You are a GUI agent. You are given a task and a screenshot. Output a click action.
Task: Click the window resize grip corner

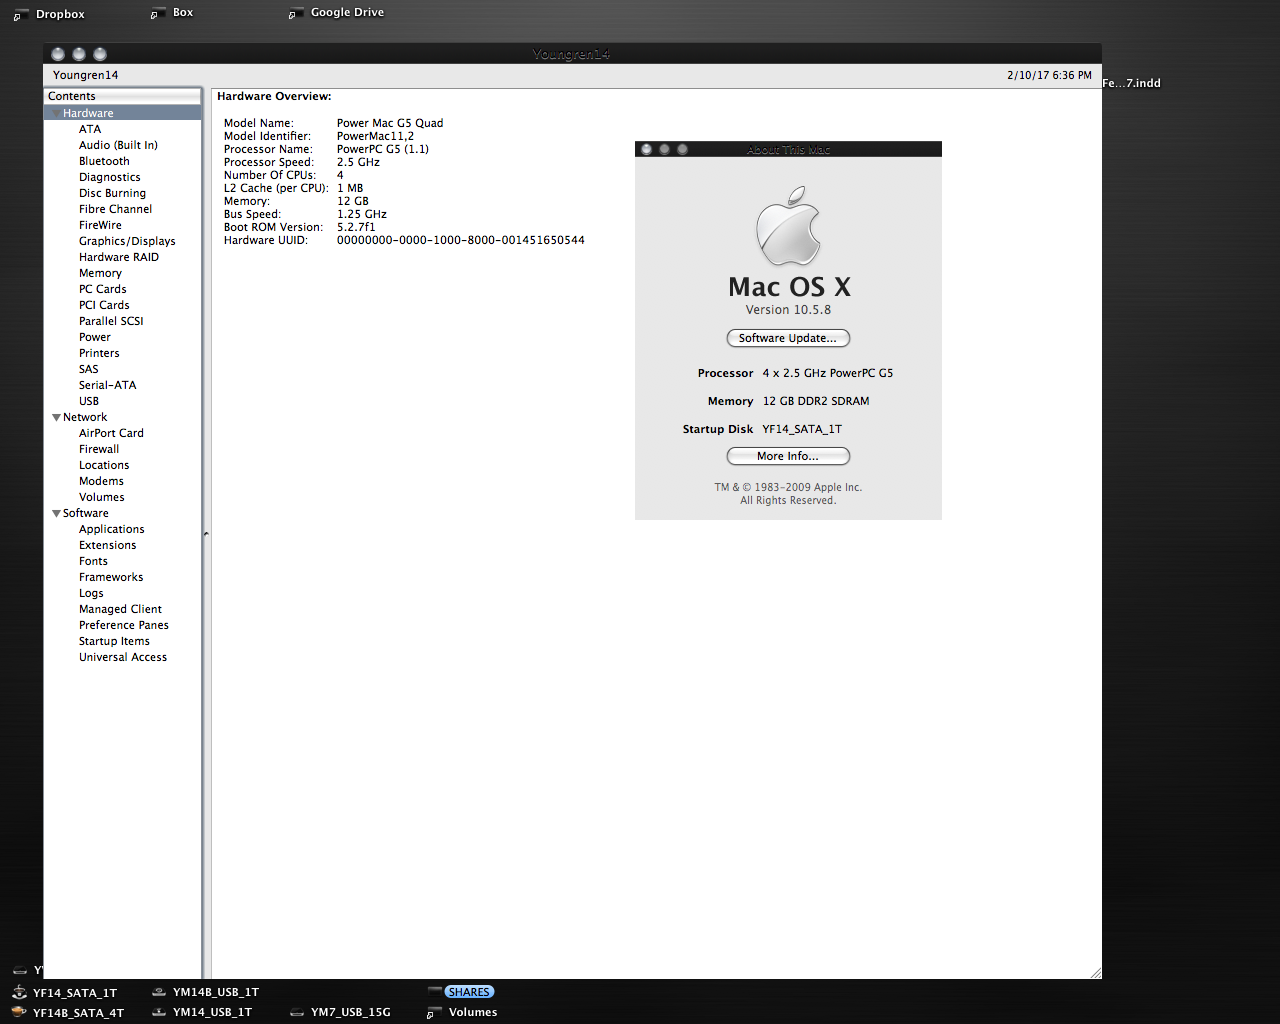point(1095,972)
